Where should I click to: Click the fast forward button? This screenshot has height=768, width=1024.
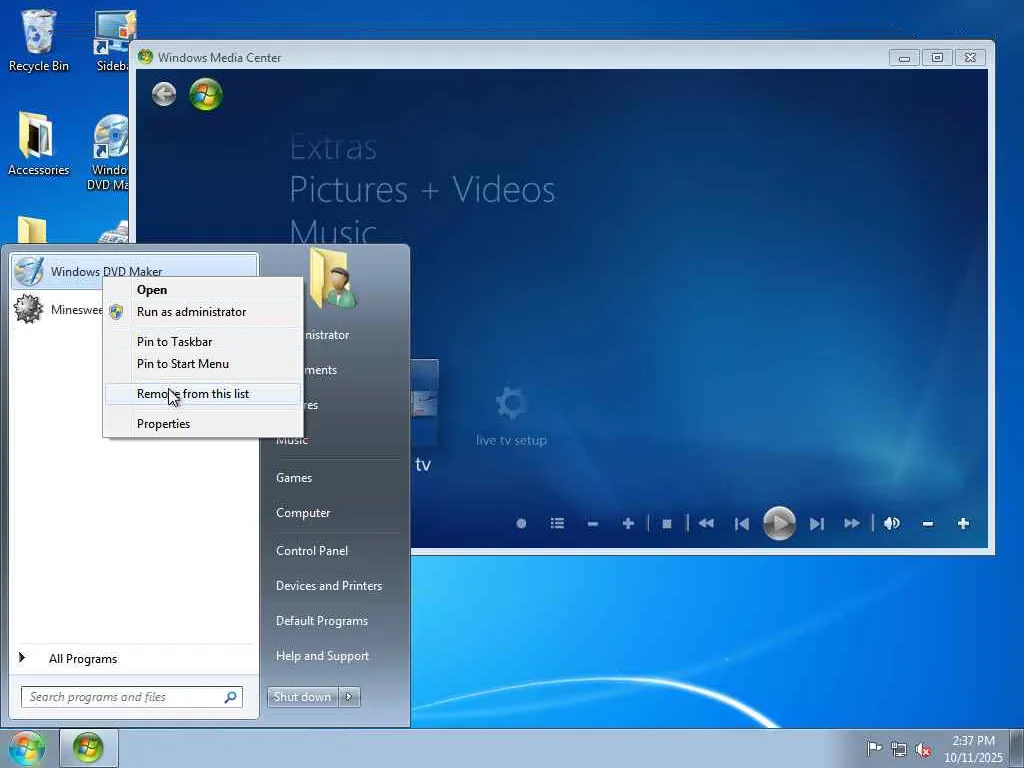click(x=852, y=524)
